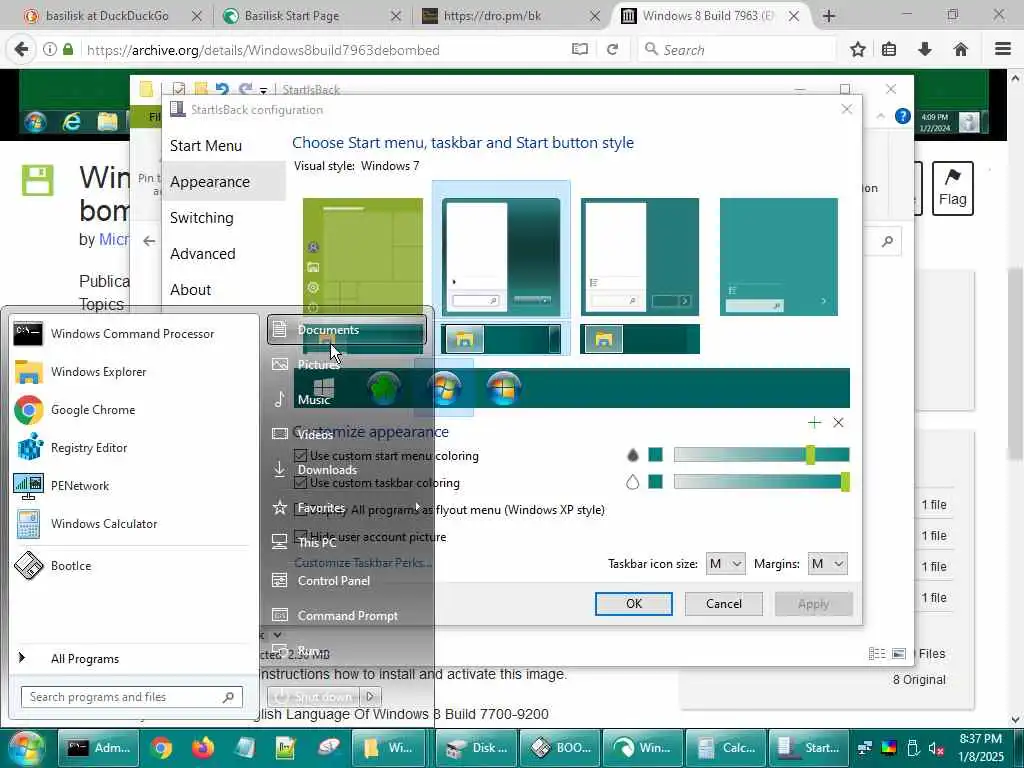Screen dimensions: 1024x768
Task: Open quick access toolbar dropdown in StartIsBack window
Action: tap(263, 90)
